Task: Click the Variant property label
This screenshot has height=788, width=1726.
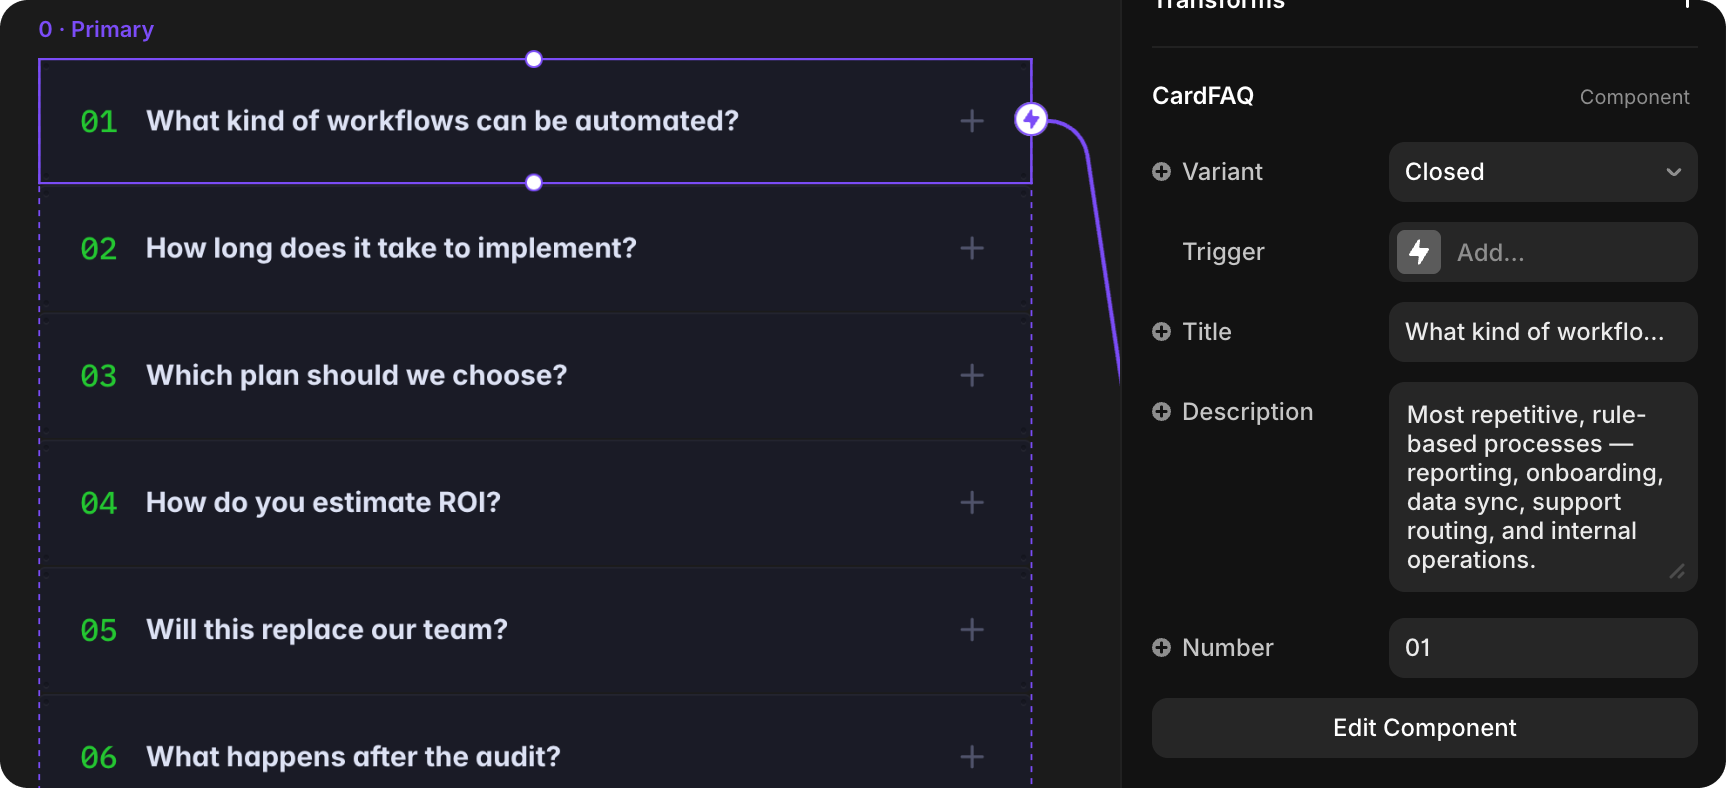Action: pos(1222,172)
